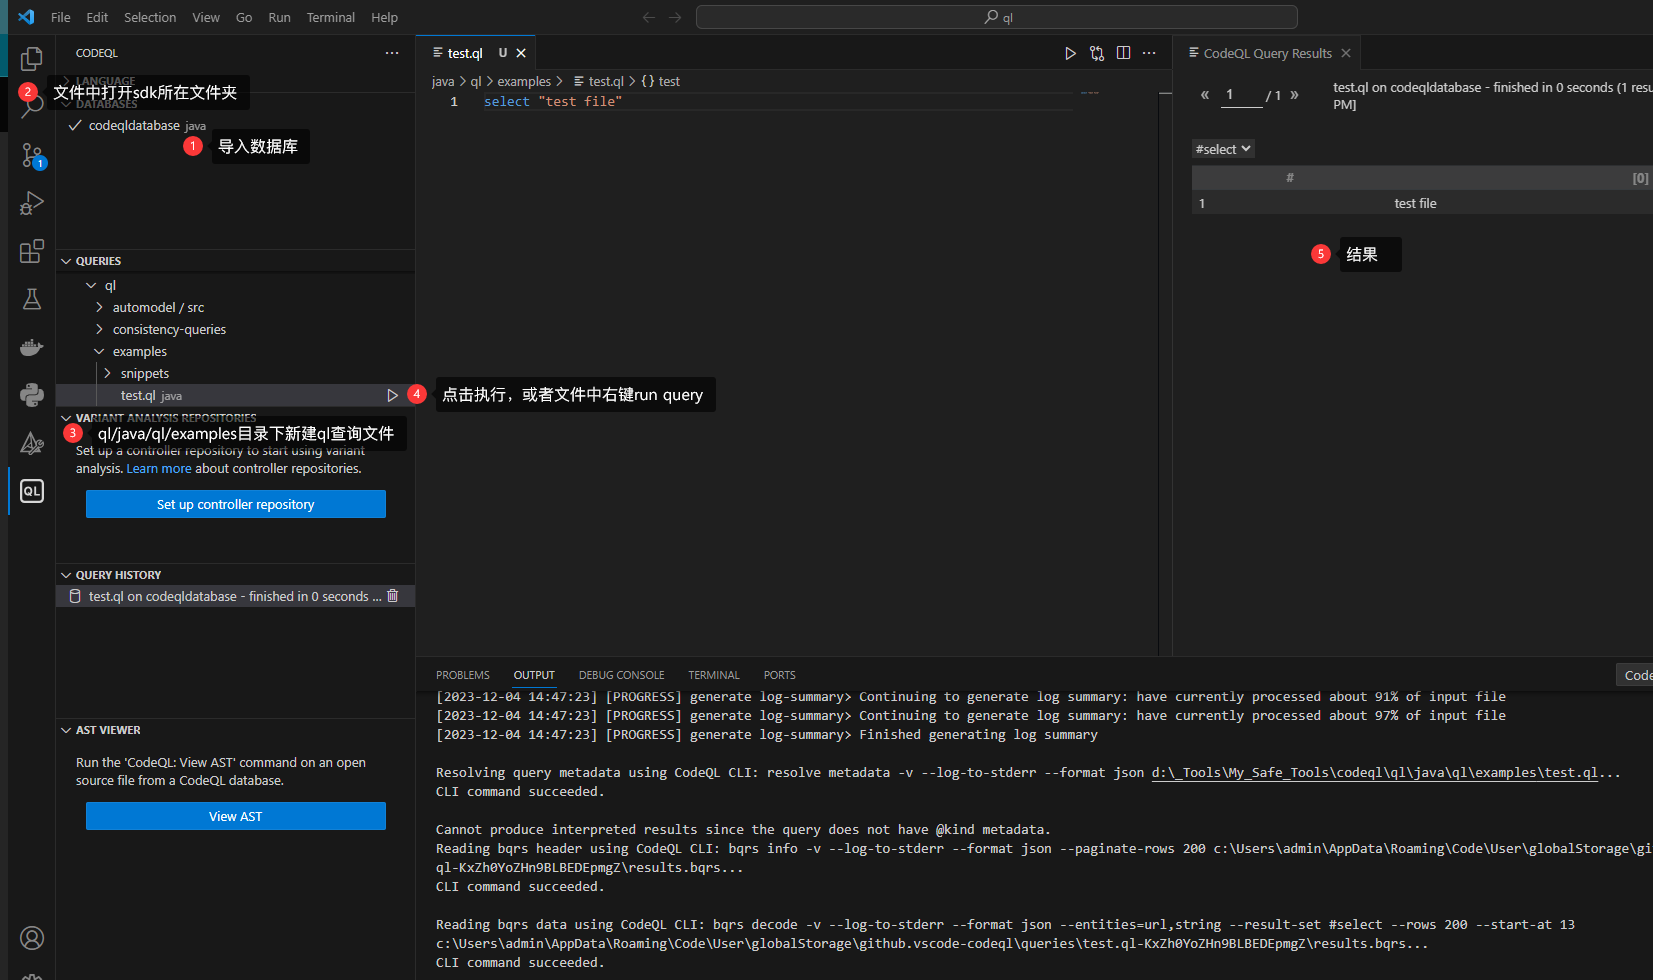This screenshot has width=1653, height=980.
Task: Open the Azure view in activity bar
Action: pyautogui.click(x=32, y=443)
